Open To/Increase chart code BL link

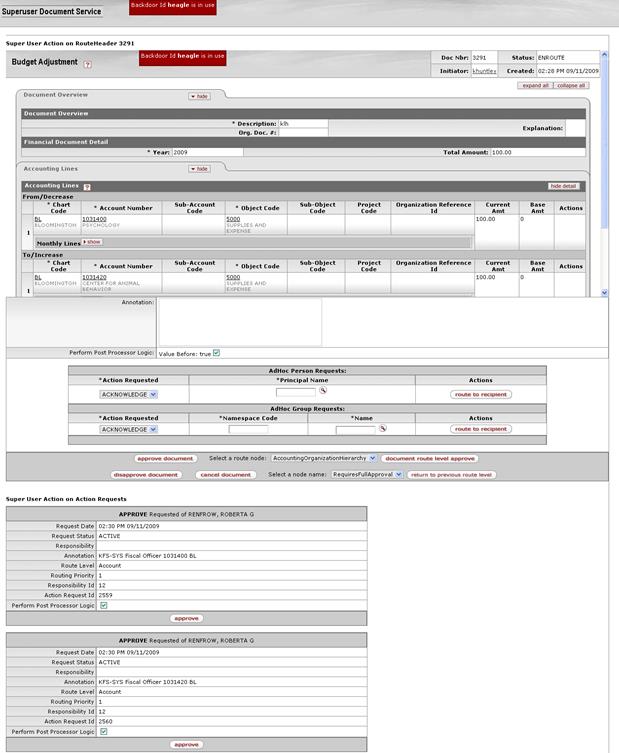click(x=38, y=277)
